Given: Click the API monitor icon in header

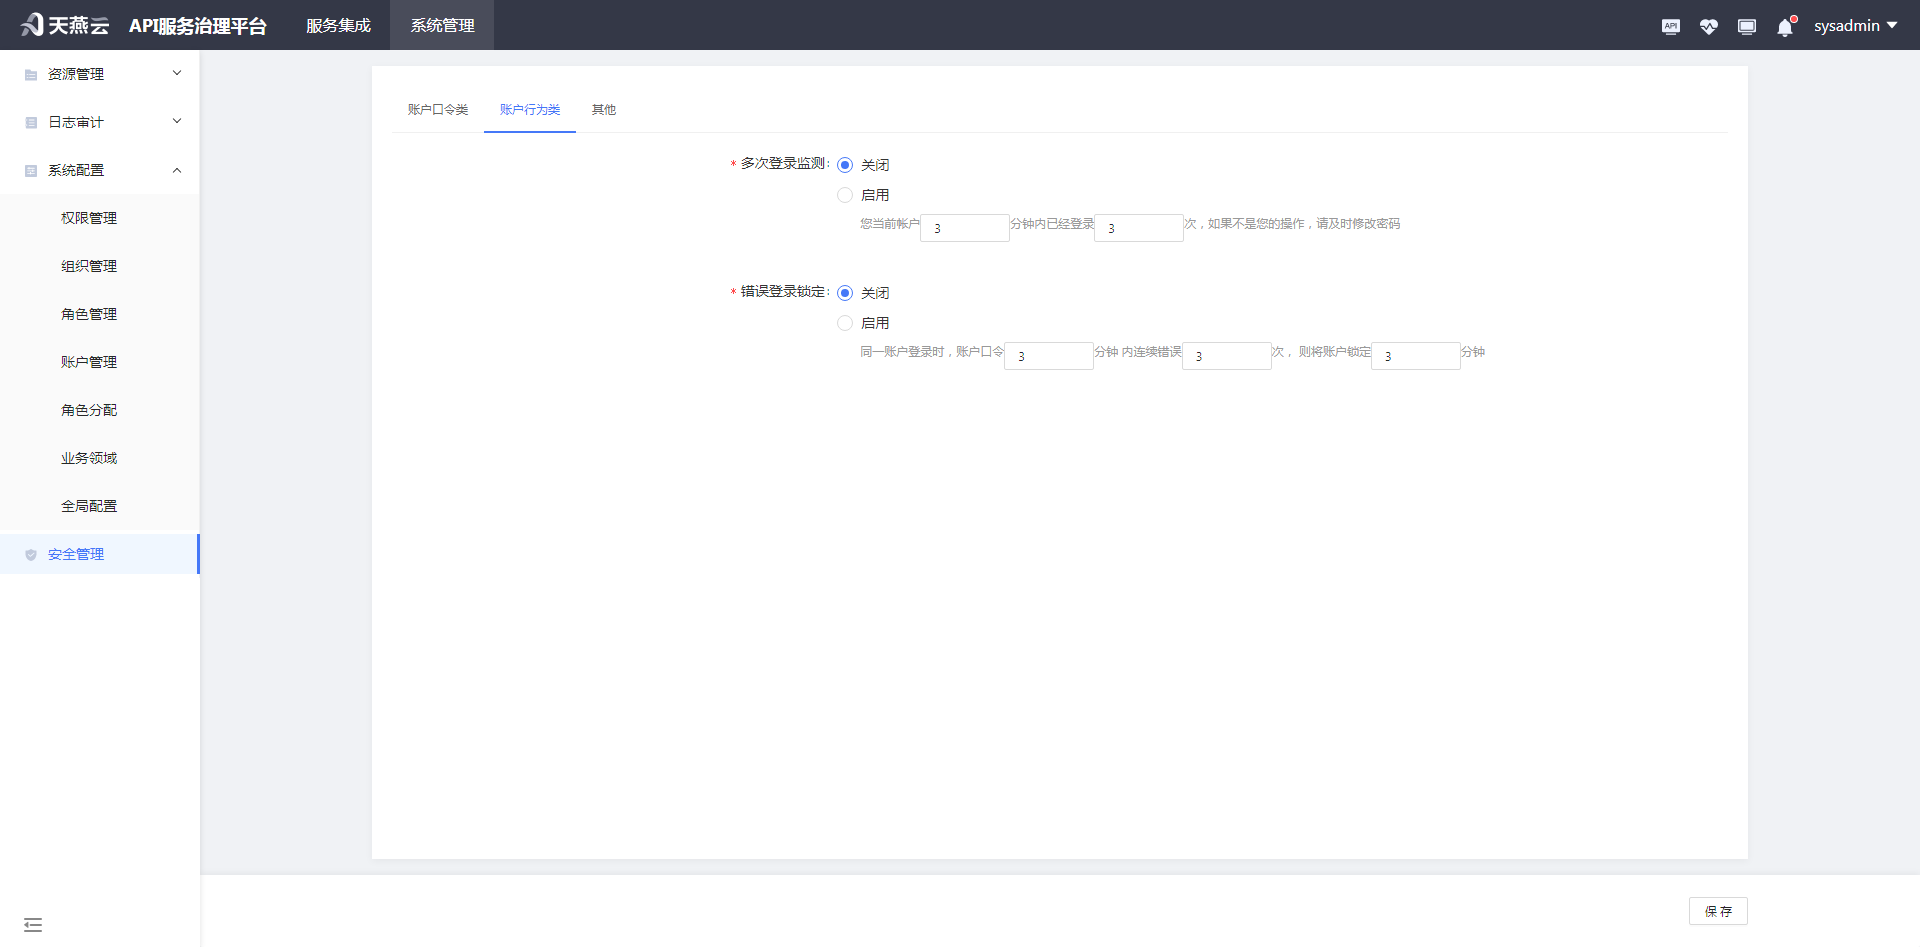Looking at the screenshot, I should (x=1670, y=27).
